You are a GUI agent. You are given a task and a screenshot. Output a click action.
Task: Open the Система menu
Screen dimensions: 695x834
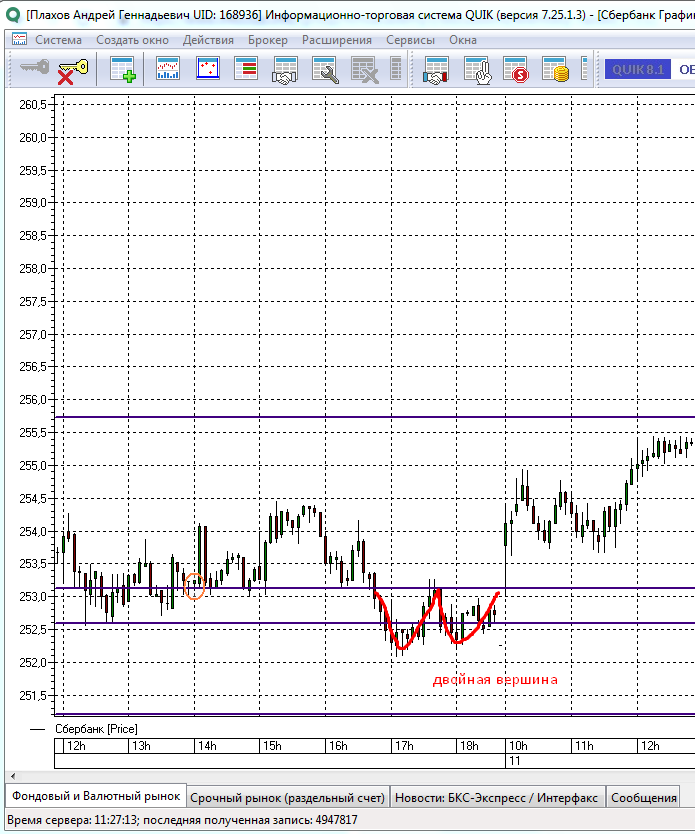click(x=58, y=40)
